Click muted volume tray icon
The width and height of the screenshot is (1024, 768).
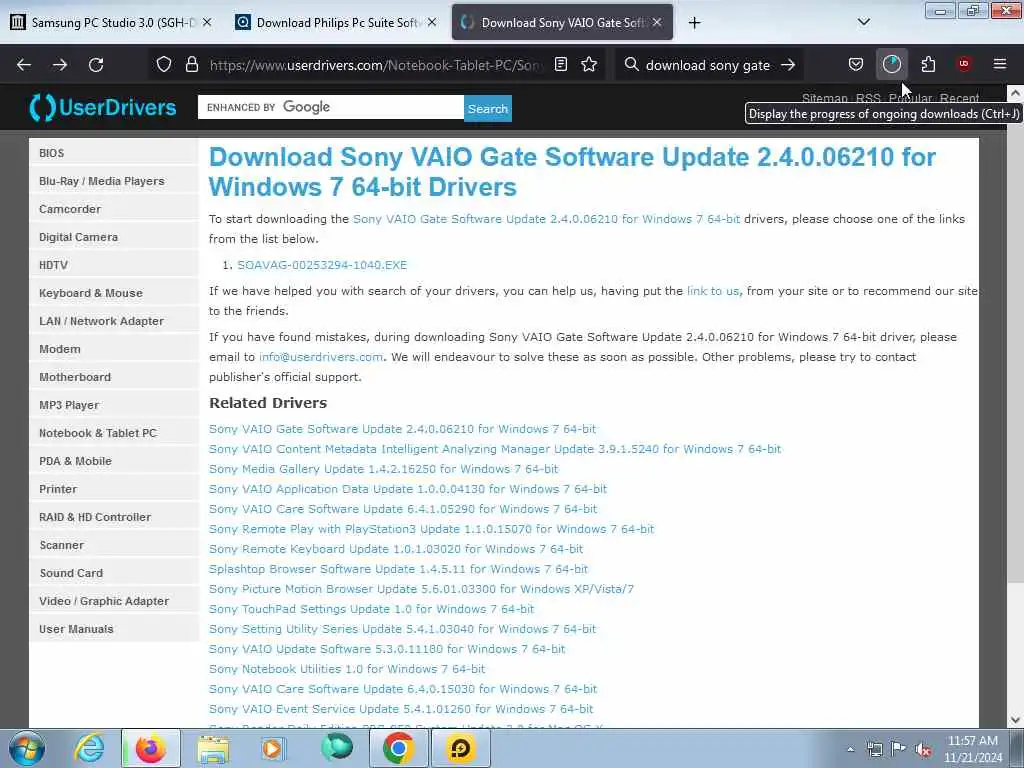[923, 750]
